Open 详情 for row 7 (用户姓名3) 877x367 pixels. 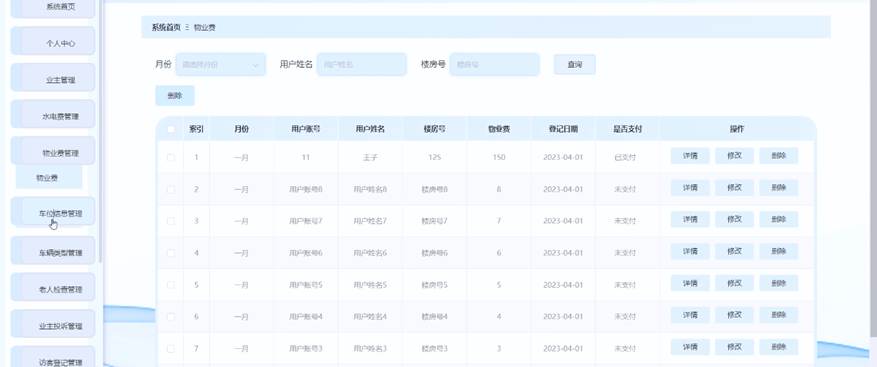[690, 347]
